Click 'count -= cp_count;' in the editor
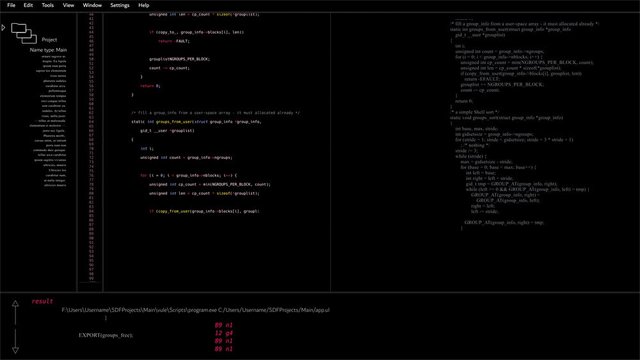 tap(169, 68)
